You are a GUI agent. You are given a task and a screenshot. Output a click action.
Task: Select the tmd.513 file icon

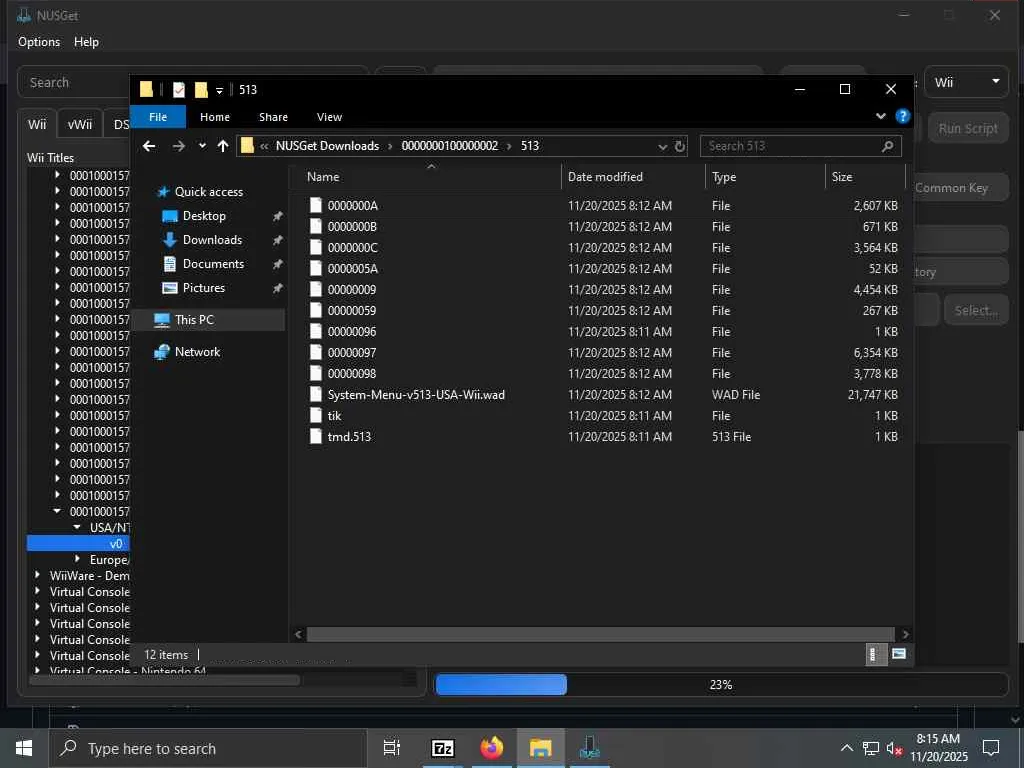[x=315, y=436]
